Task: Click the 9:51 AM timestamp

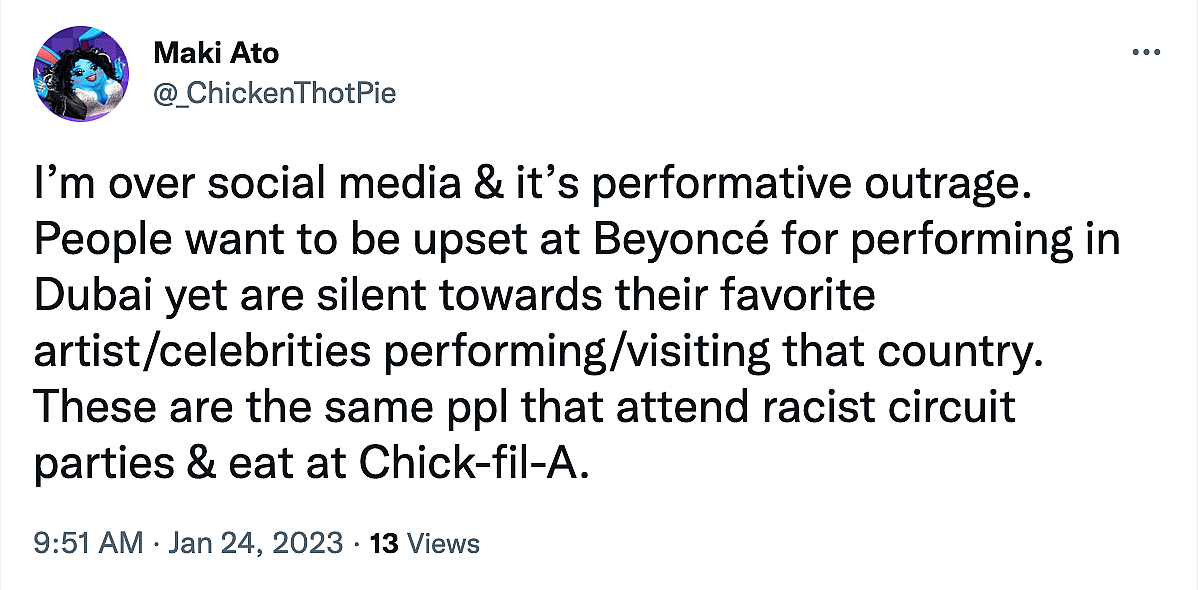Action: coord(87,544)
